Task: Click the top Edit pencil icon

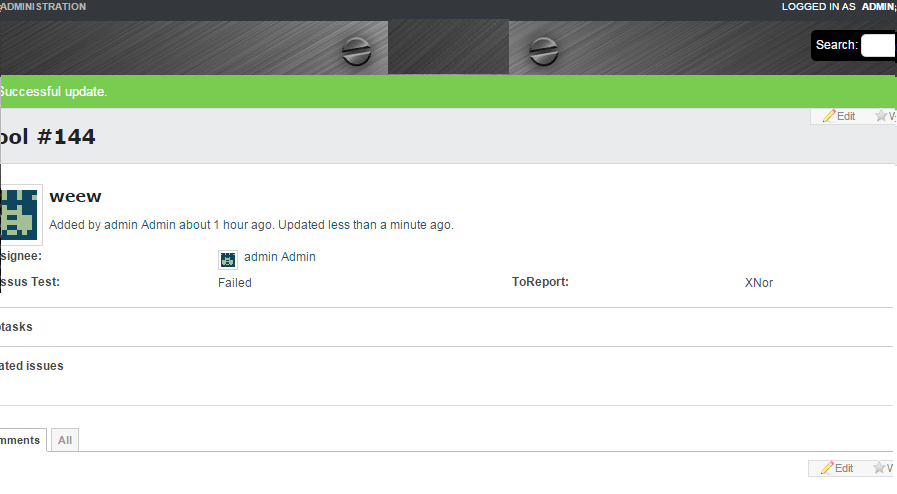Action: [829, 116]
